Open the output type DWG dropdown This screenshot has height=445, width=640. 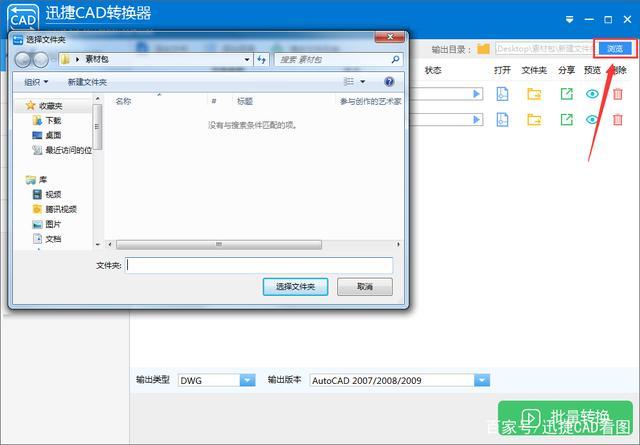(247, 380)
